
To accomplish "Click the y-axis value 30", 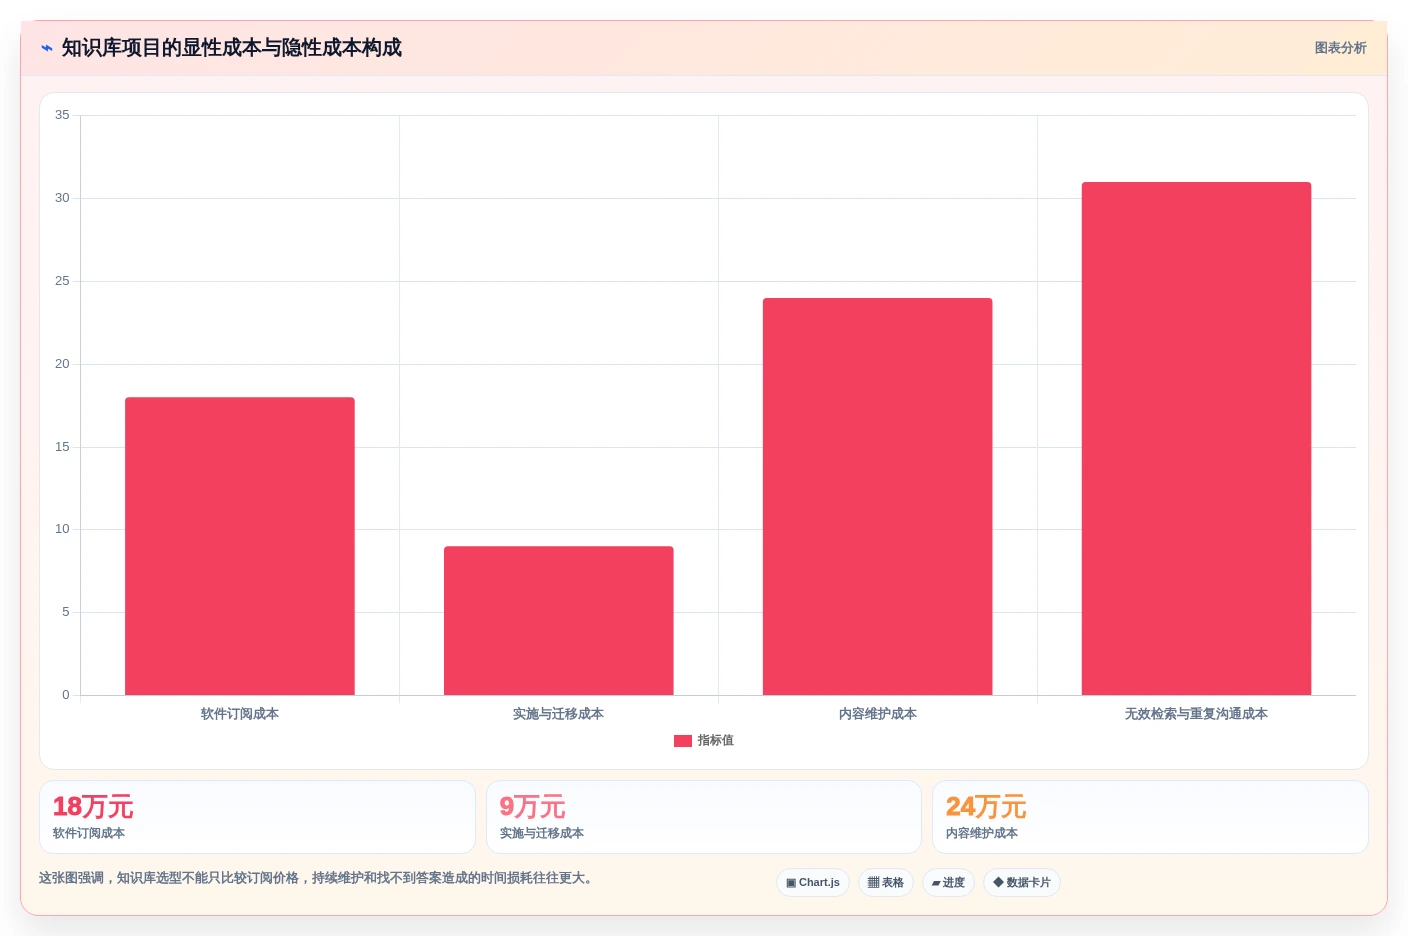I will coord(62,198).
